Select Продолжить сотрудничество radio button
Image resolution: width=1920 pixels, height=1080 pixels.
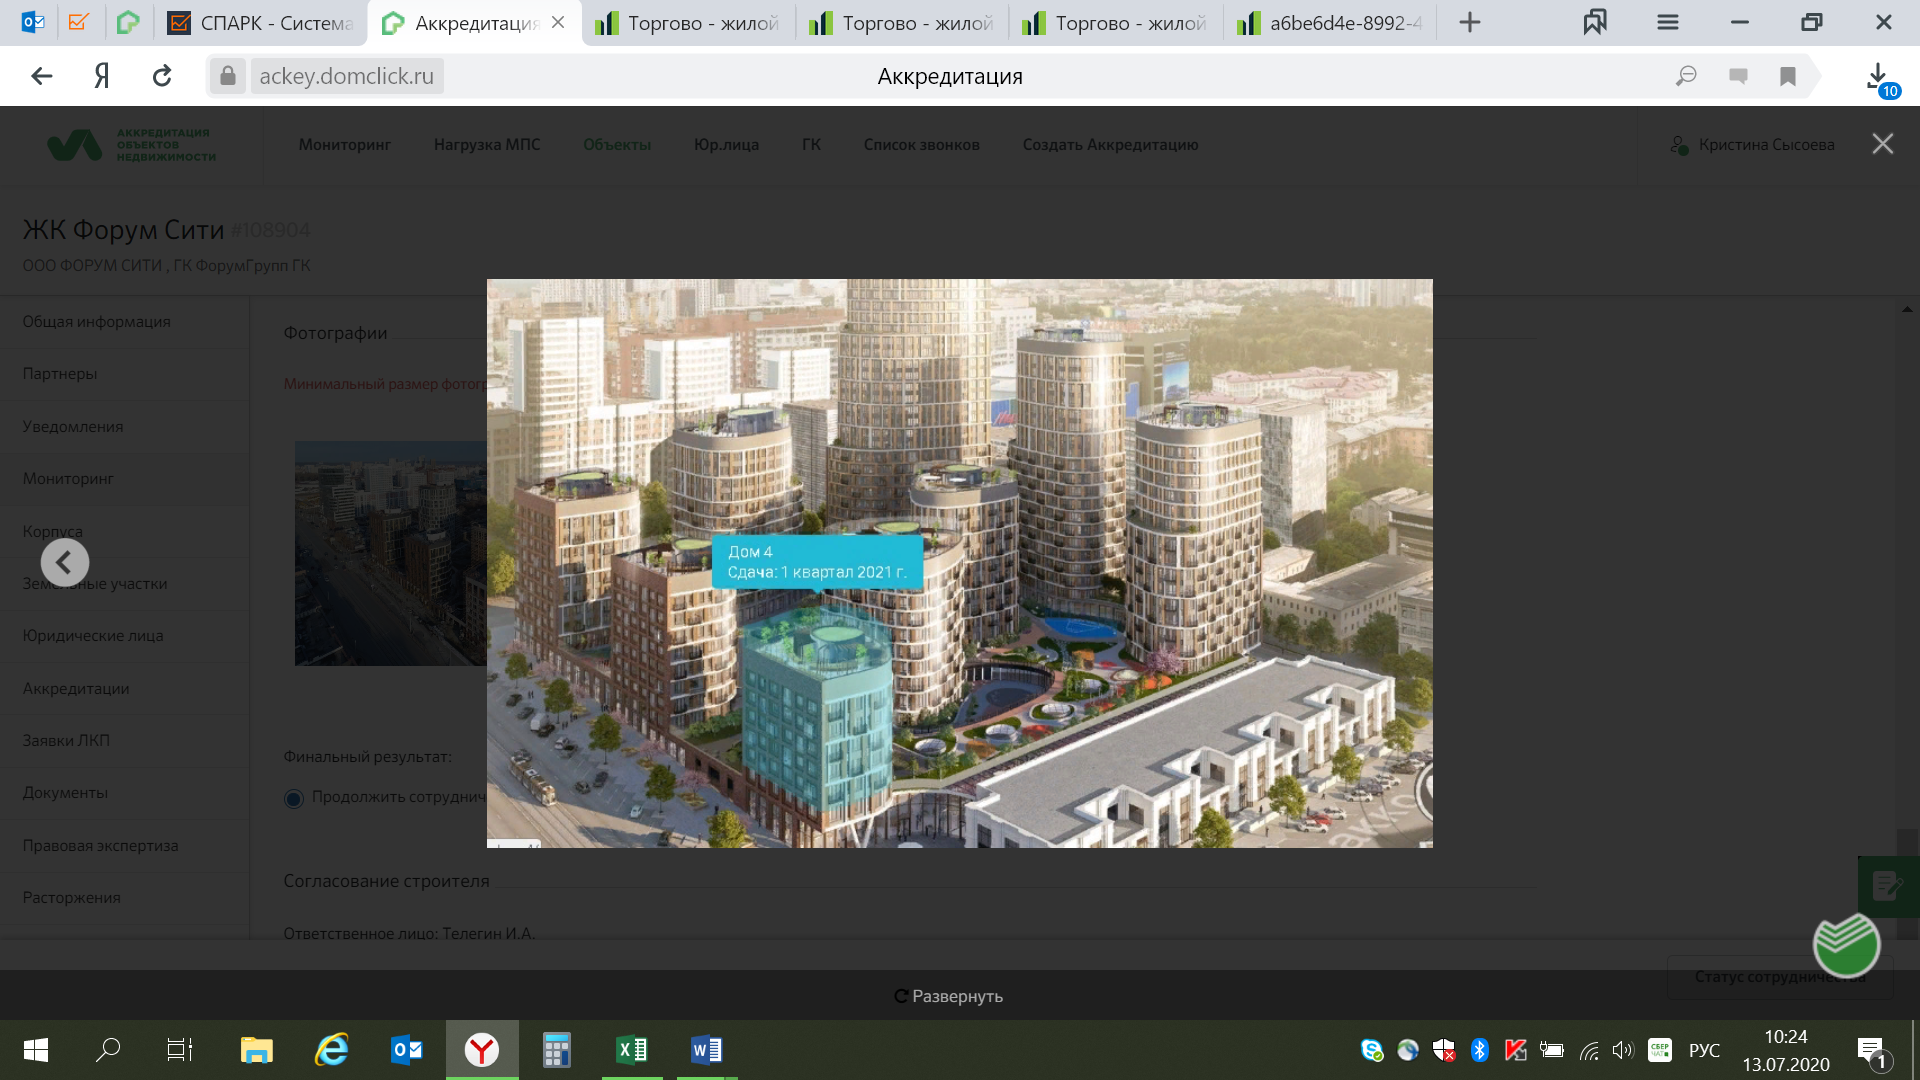[294, 798]
